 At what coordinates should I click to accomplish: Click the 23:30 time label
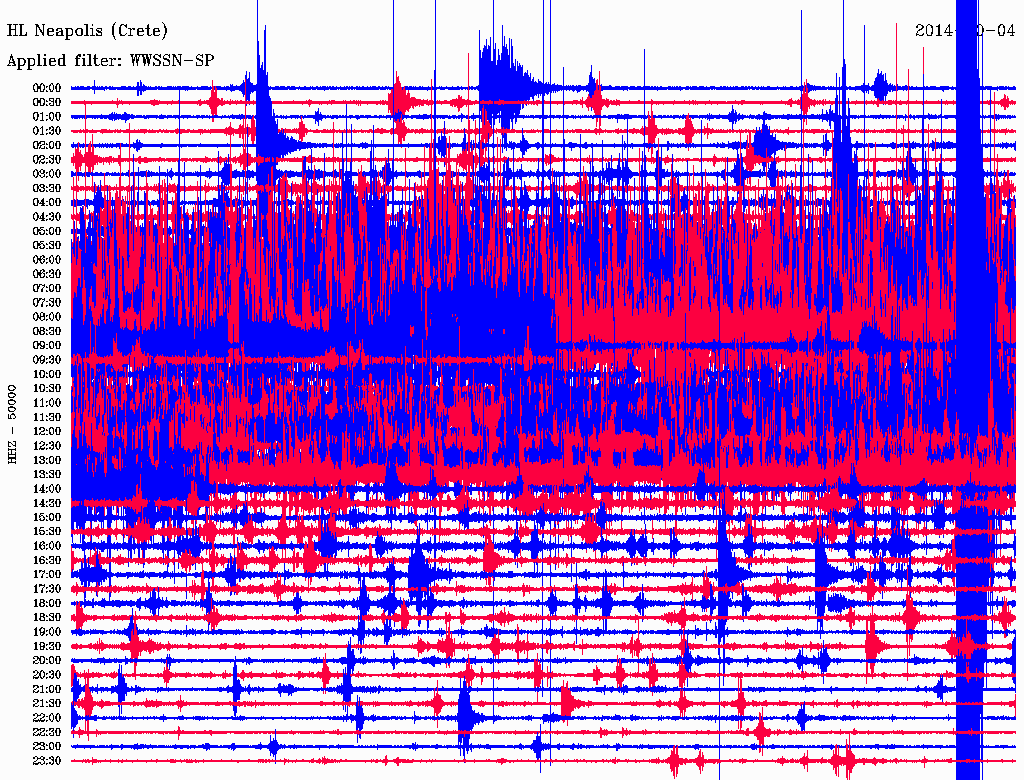(47, 761)
